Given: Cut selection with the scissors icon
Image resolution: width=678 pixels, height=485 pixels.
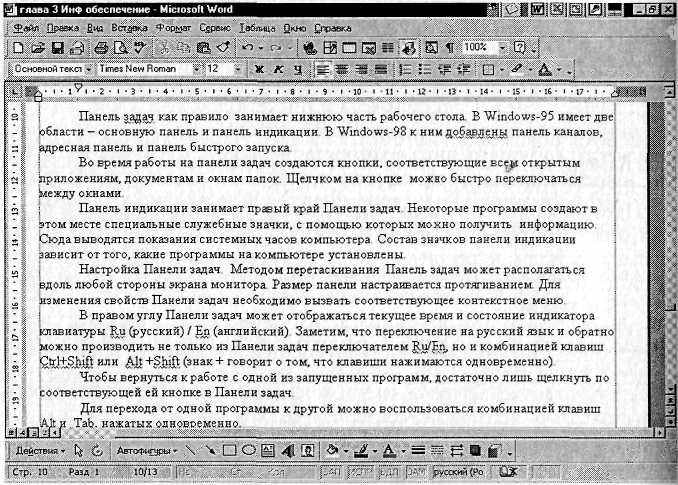Looking at the screenshot, I should pos(164,48).
